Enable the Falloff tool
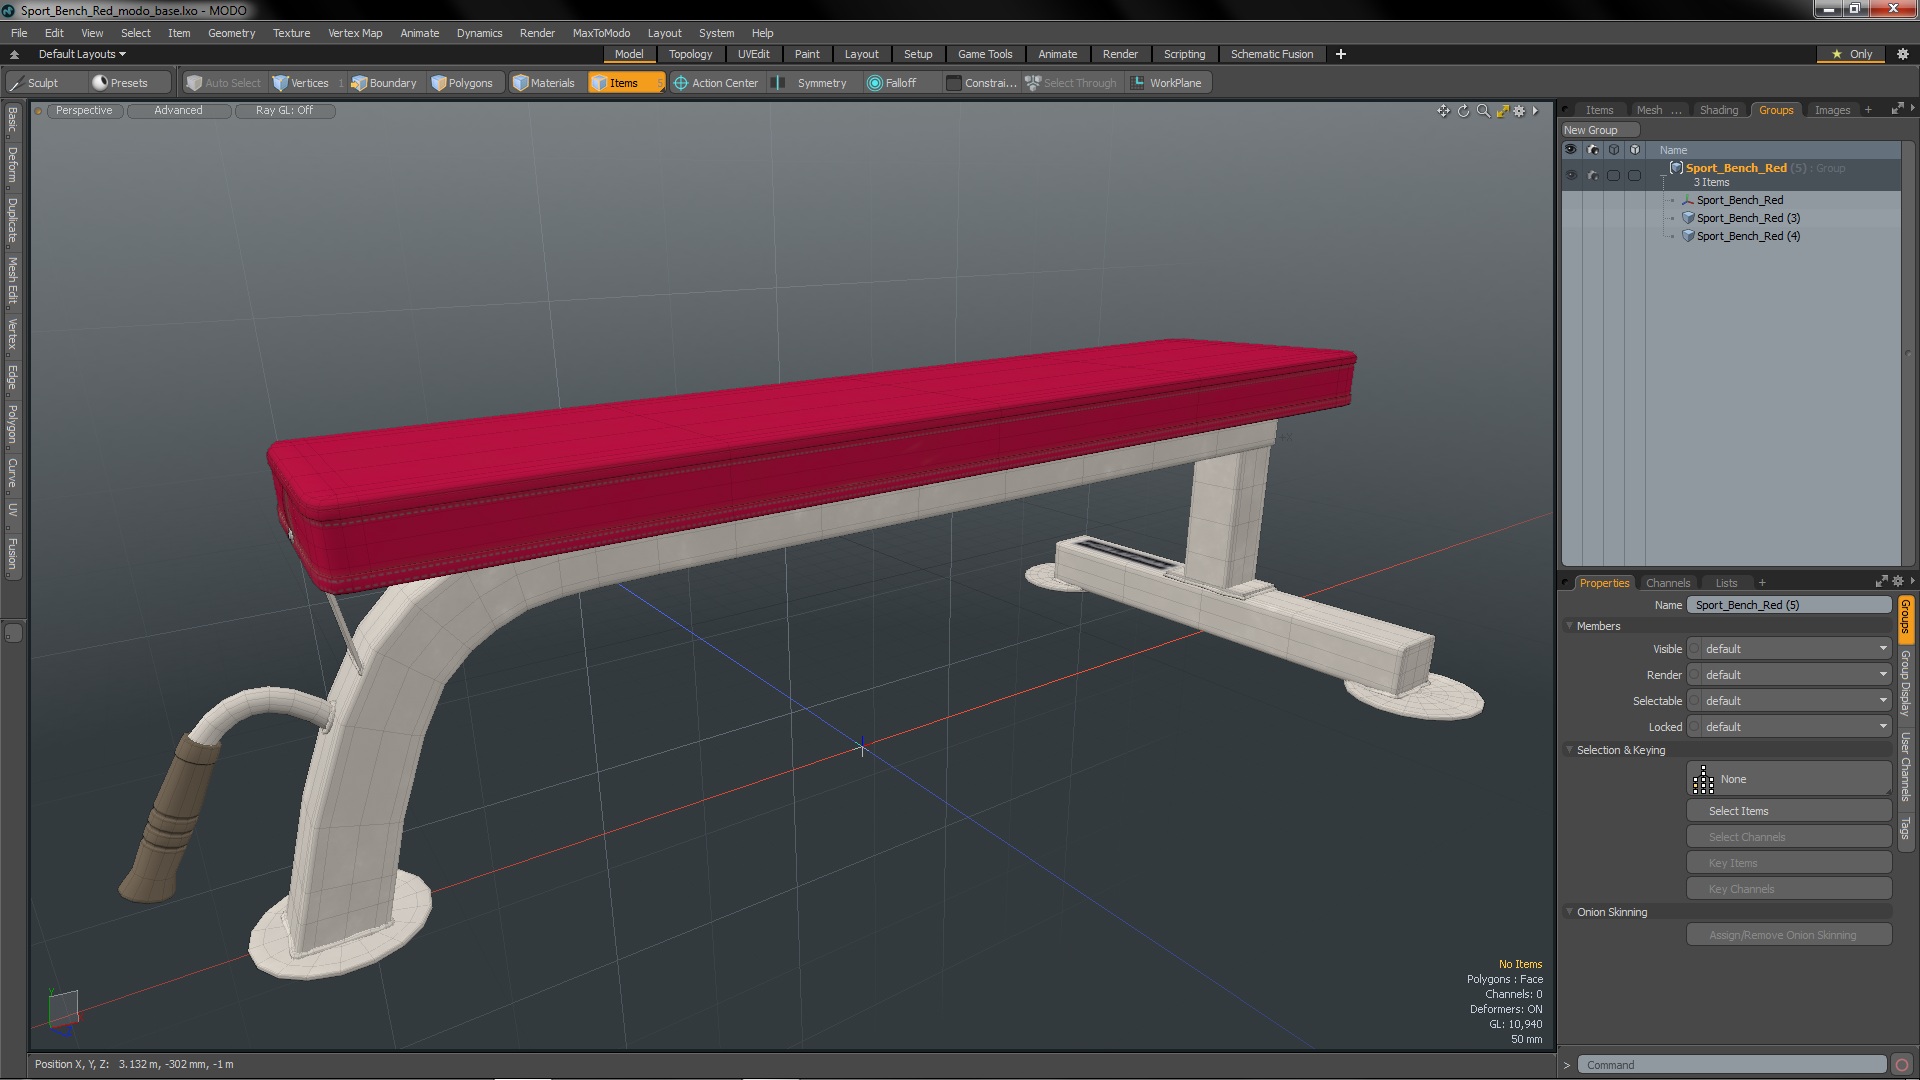The height and width of the screenshot is (1080, 1920). coord(892,83)
